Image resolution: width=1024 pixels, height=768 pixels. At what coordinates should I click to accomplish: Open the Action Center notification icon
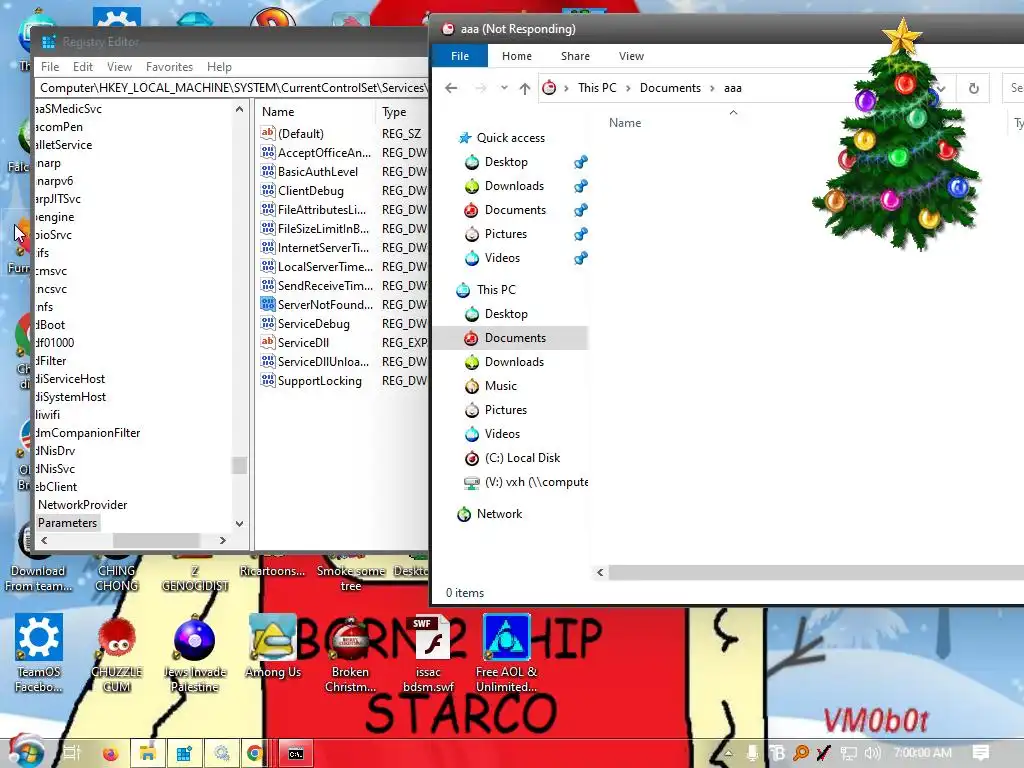981,753
